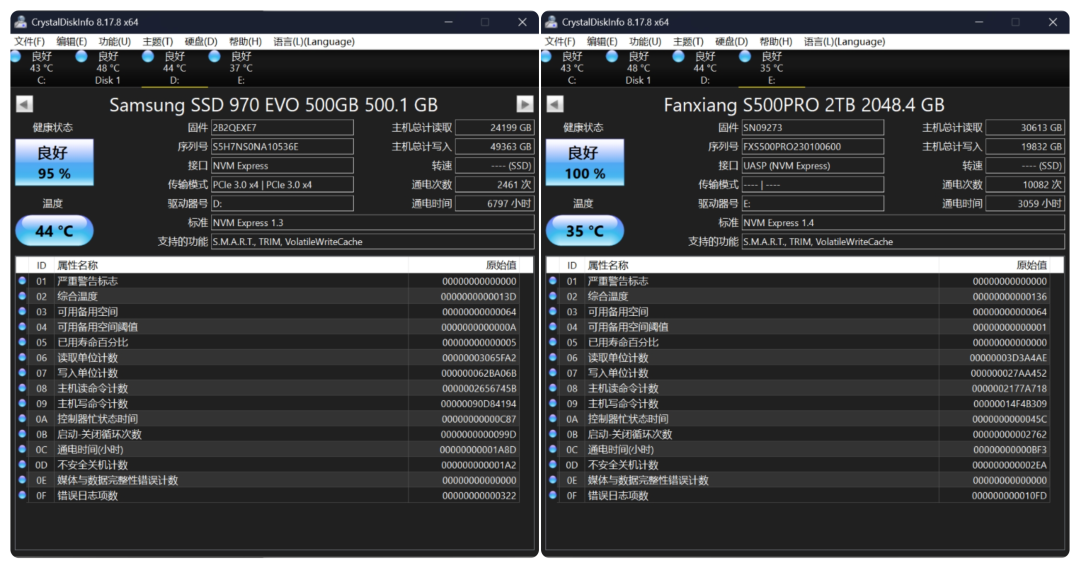Open 硬盘(D) menu in Fanxiang window

[x=731, y=41]
